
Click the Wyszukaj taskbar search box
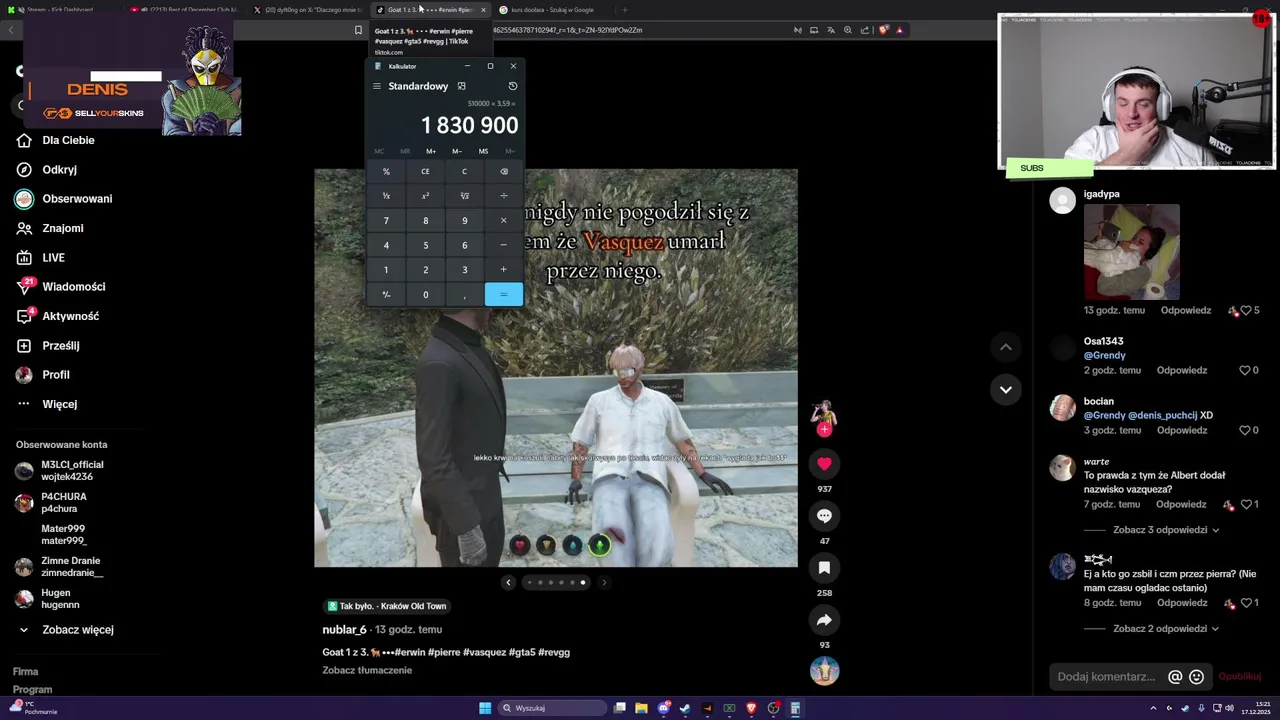pyautogui.click(x=553, y=708)
